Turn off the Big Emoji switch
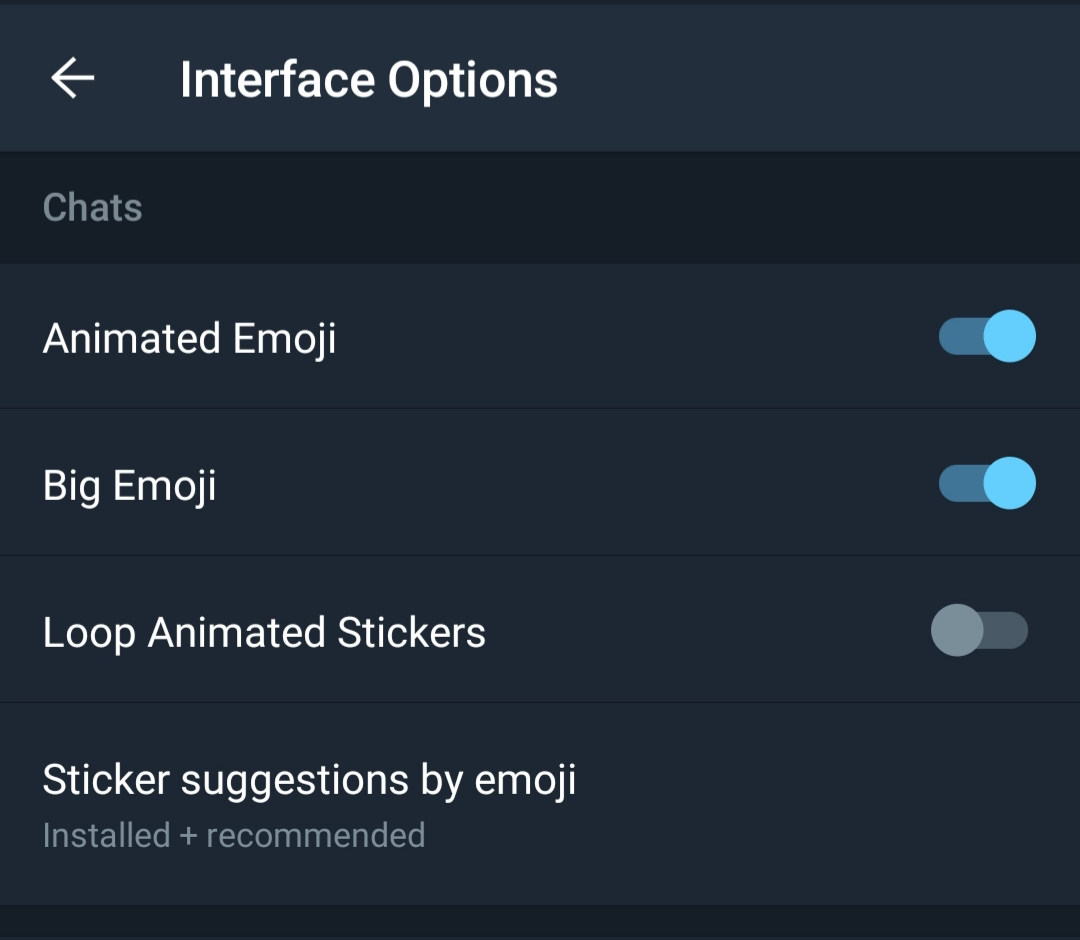1080x940 pixels. [x=987, y=484]
